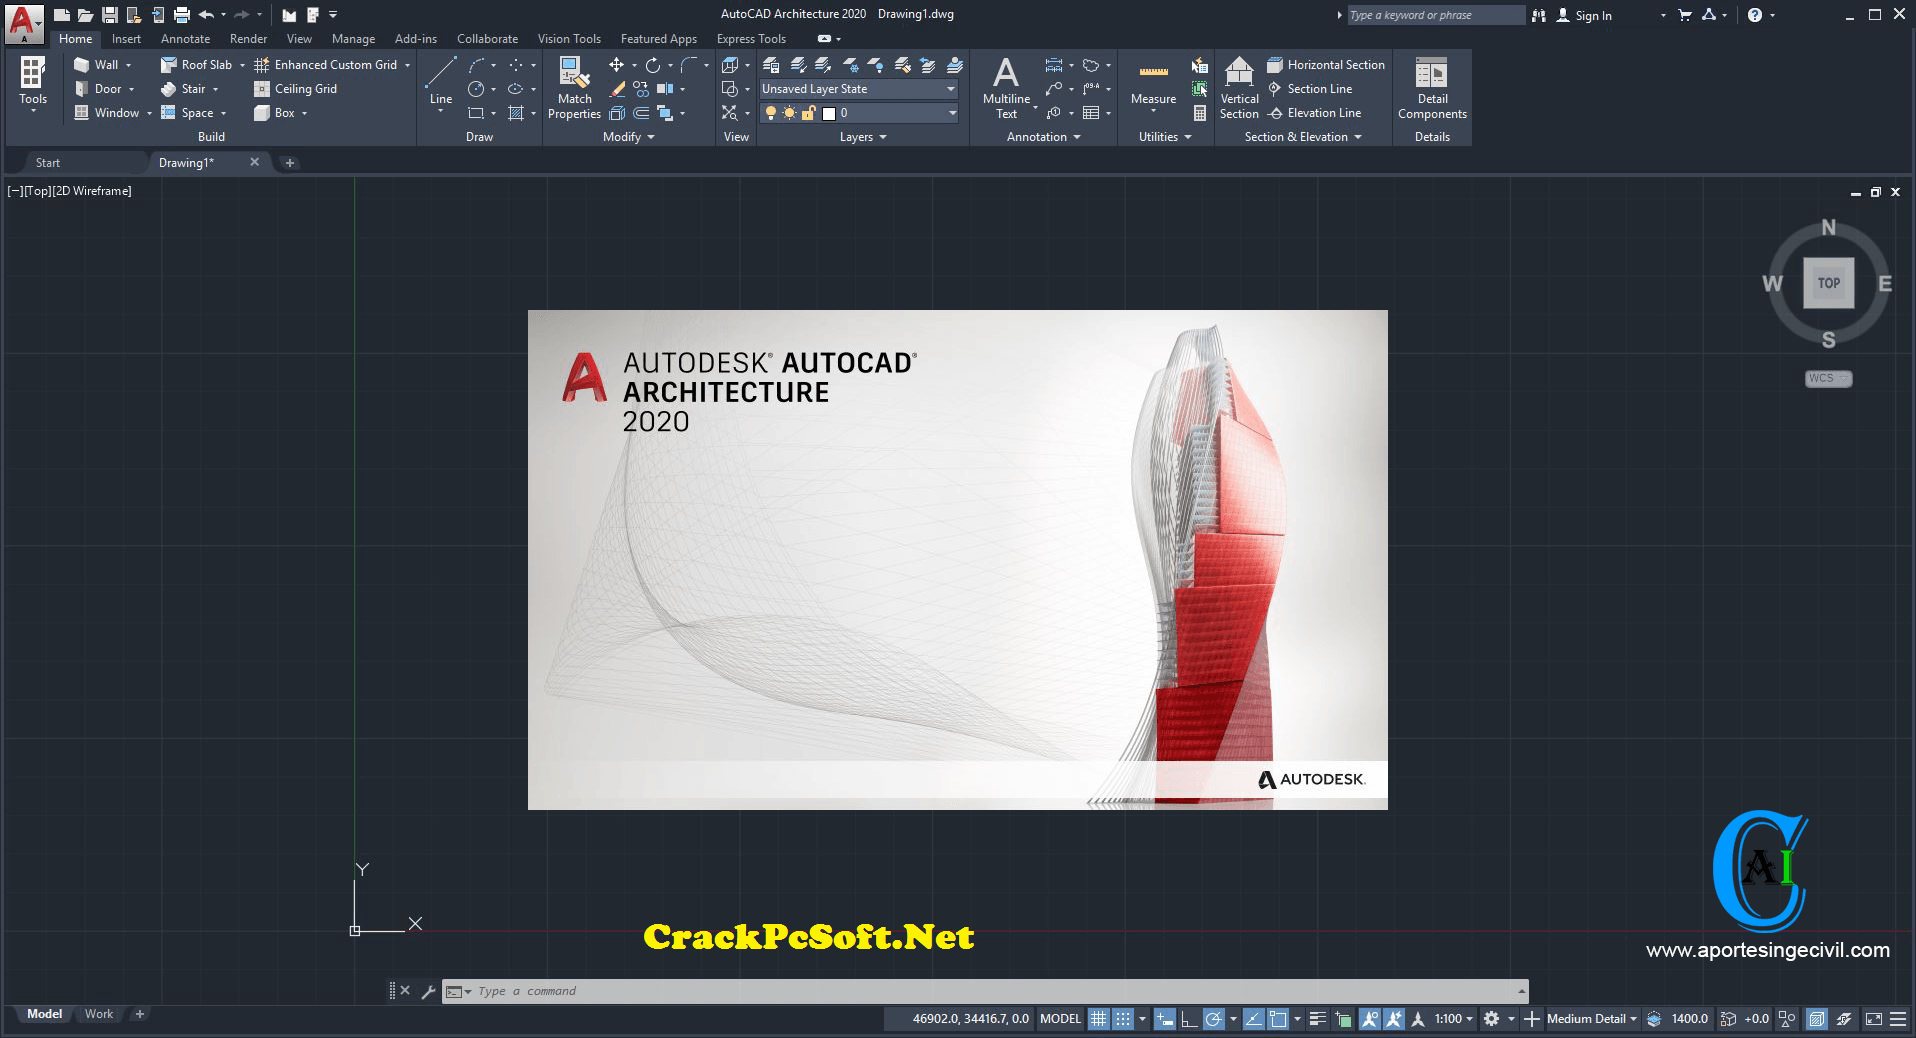The height and width of the screenshot is (1038, 1916).
Task: Open the layer 0 dropdown list
Action: (x=859, y=113)
